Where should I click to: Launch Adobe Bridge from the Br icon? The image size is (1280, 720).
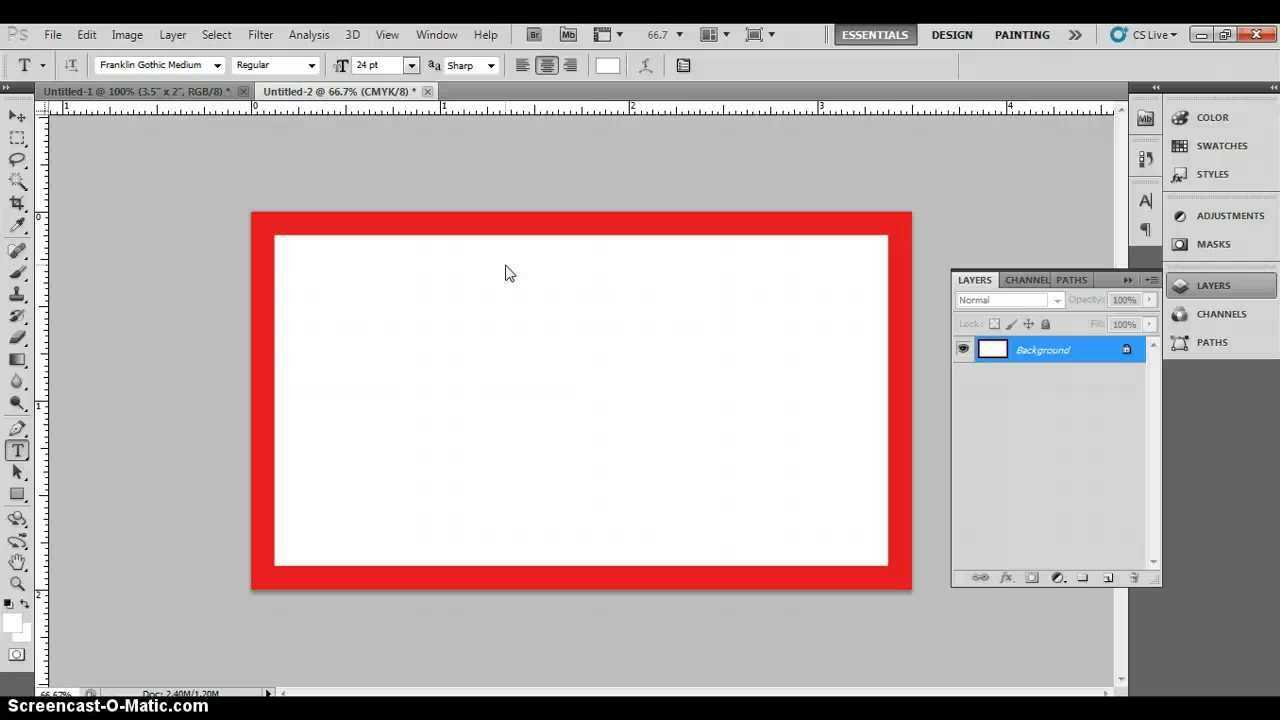pos(534,35)
